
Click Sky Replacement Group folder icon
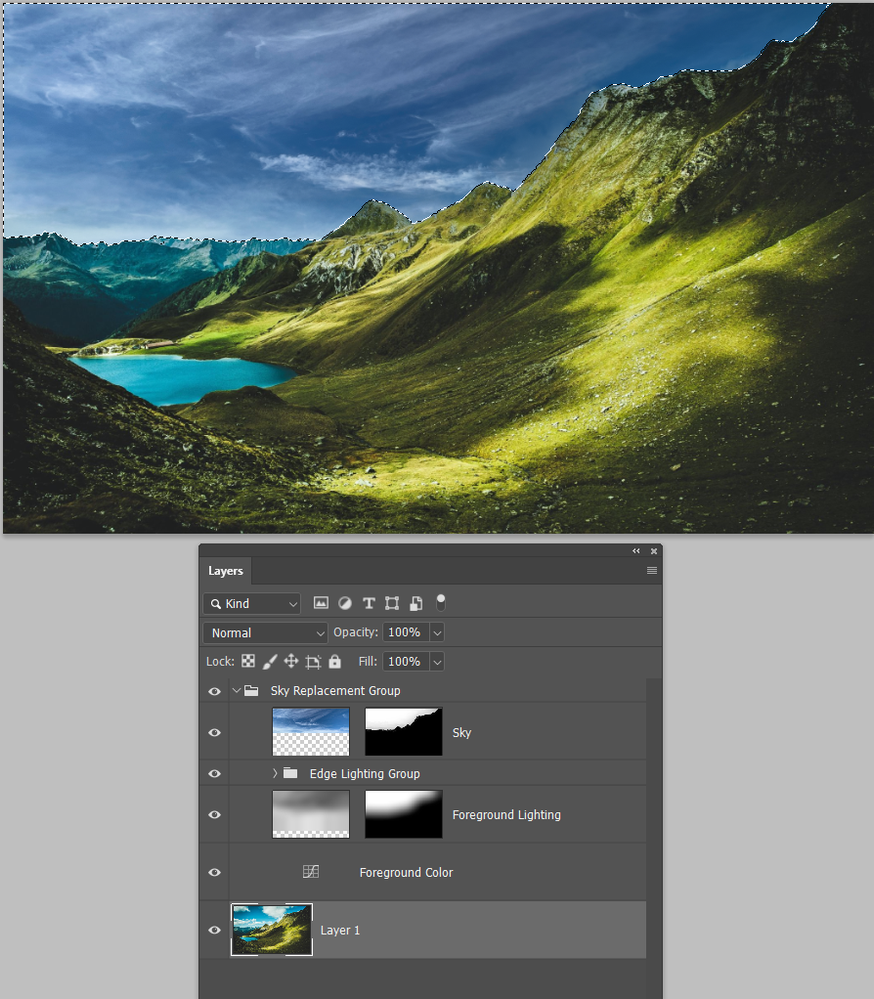tap(252, 691)
